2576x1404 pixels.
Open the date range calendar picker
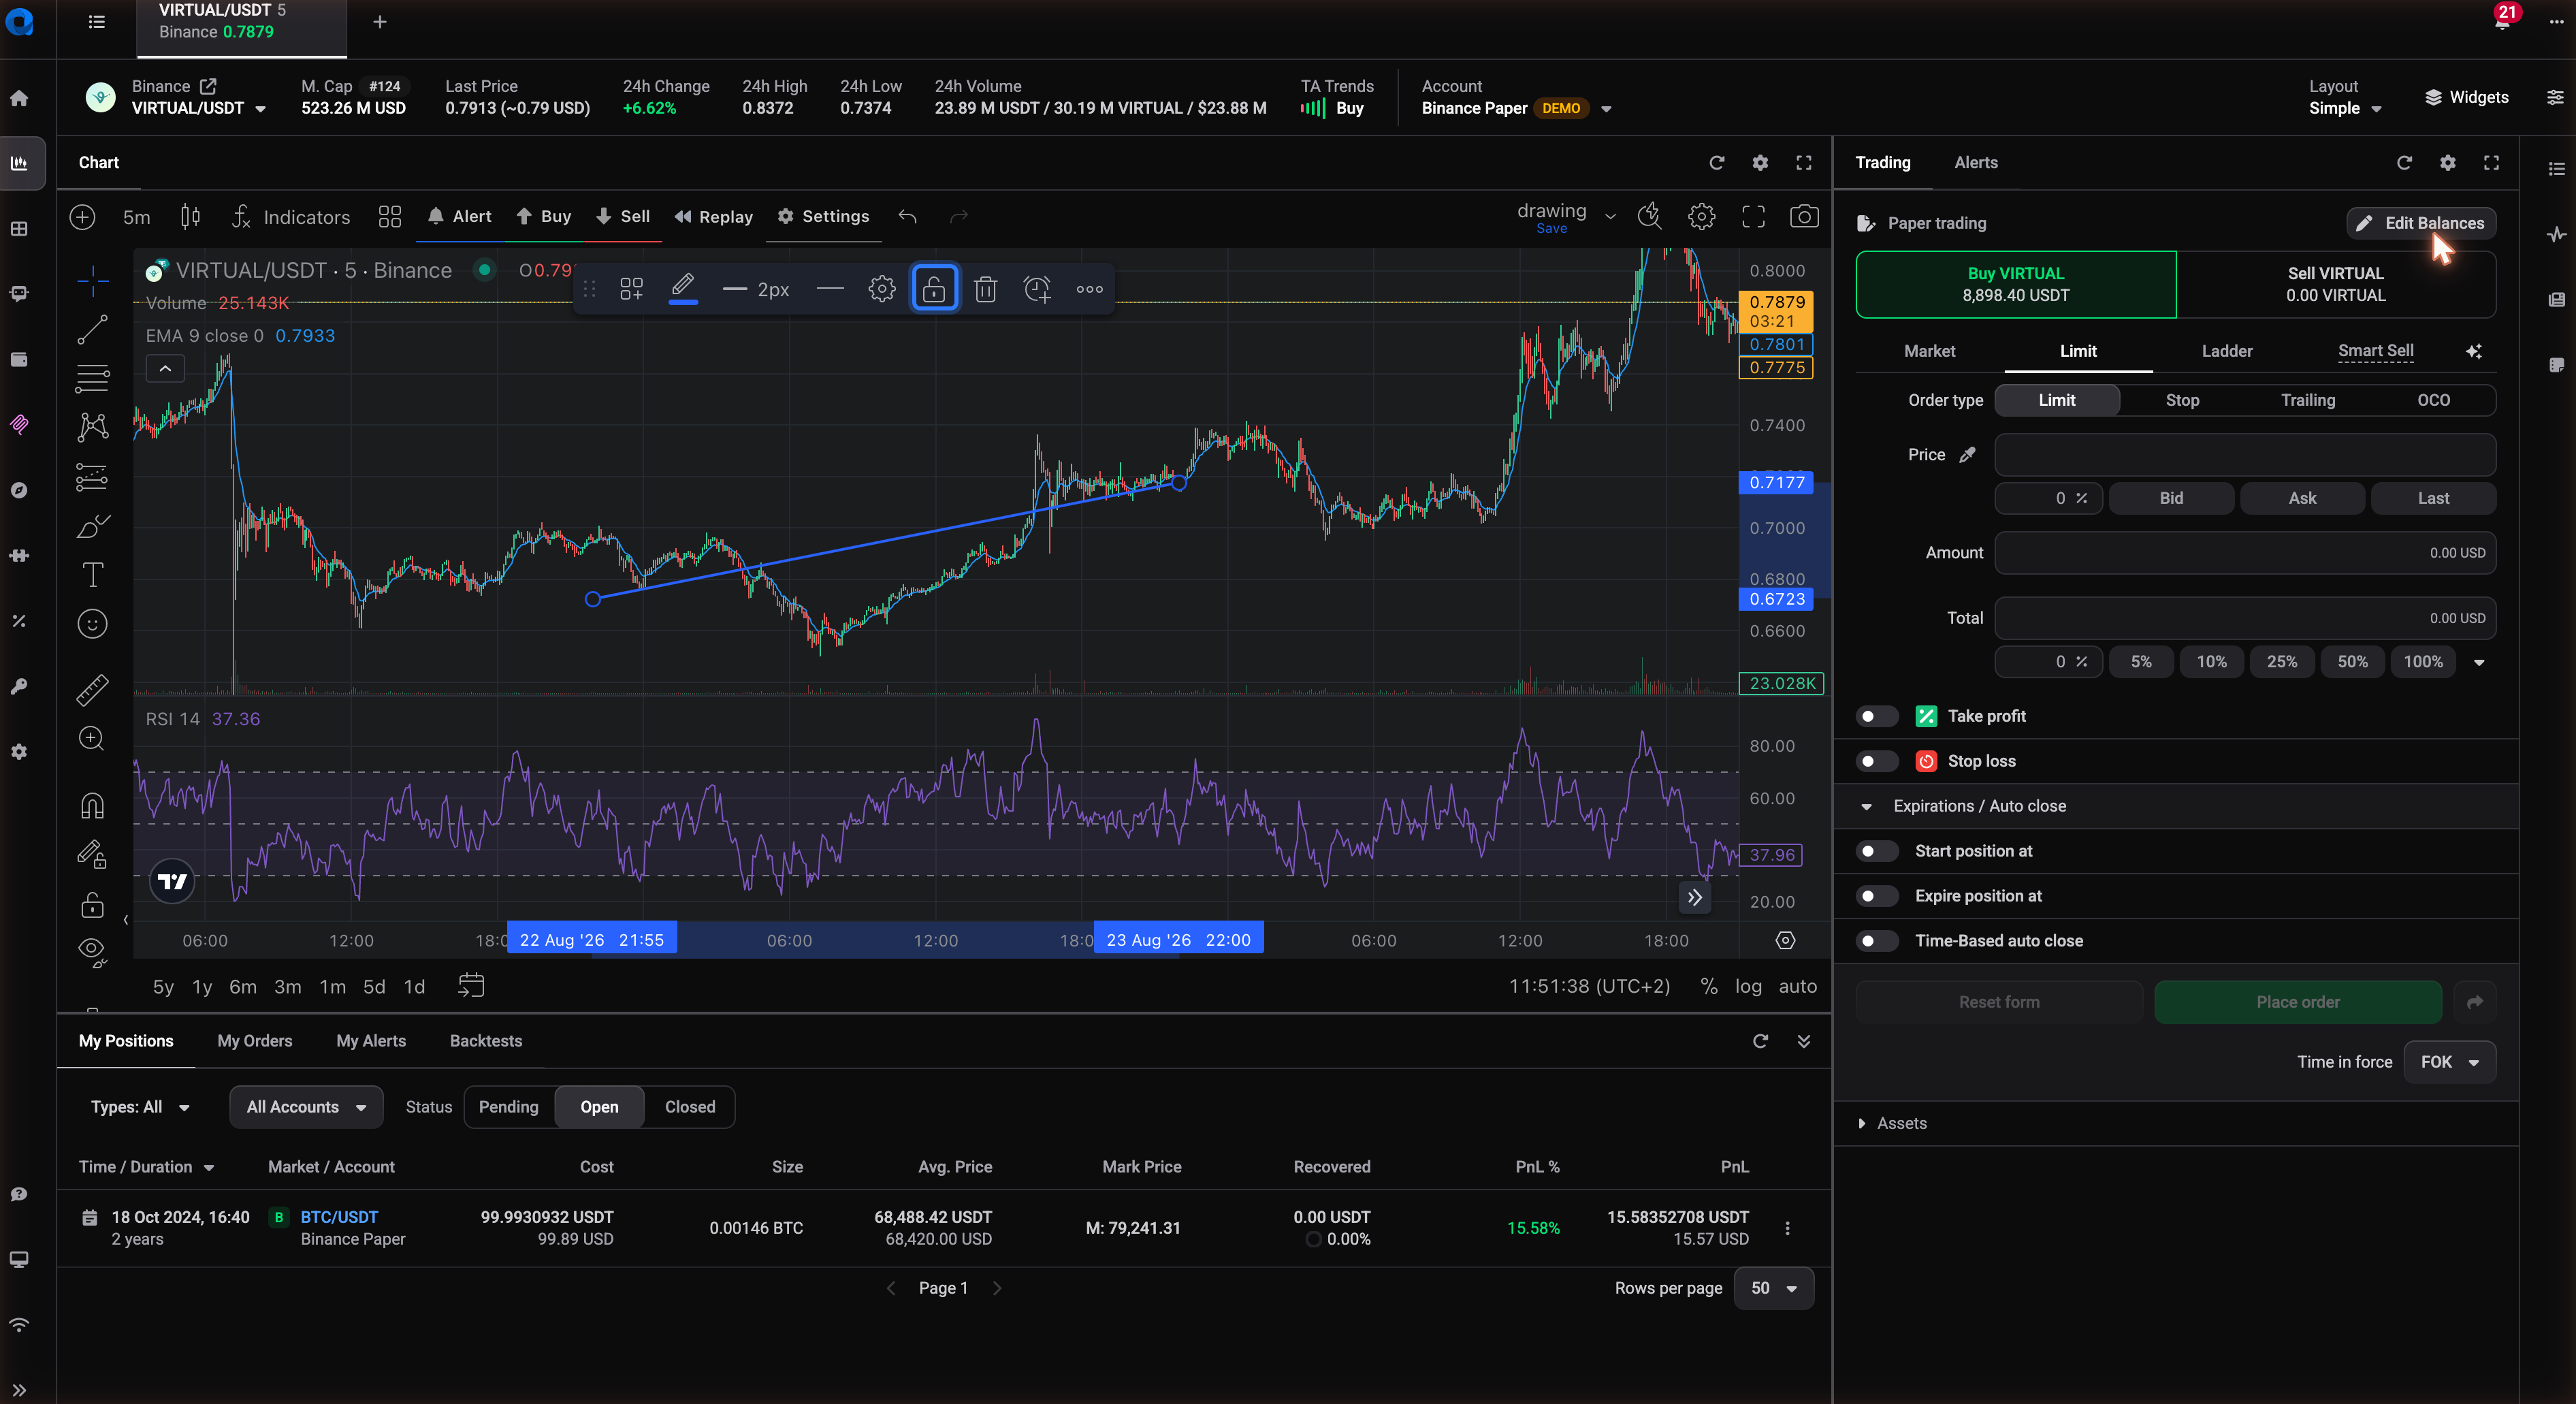click(x=471, y=986)
